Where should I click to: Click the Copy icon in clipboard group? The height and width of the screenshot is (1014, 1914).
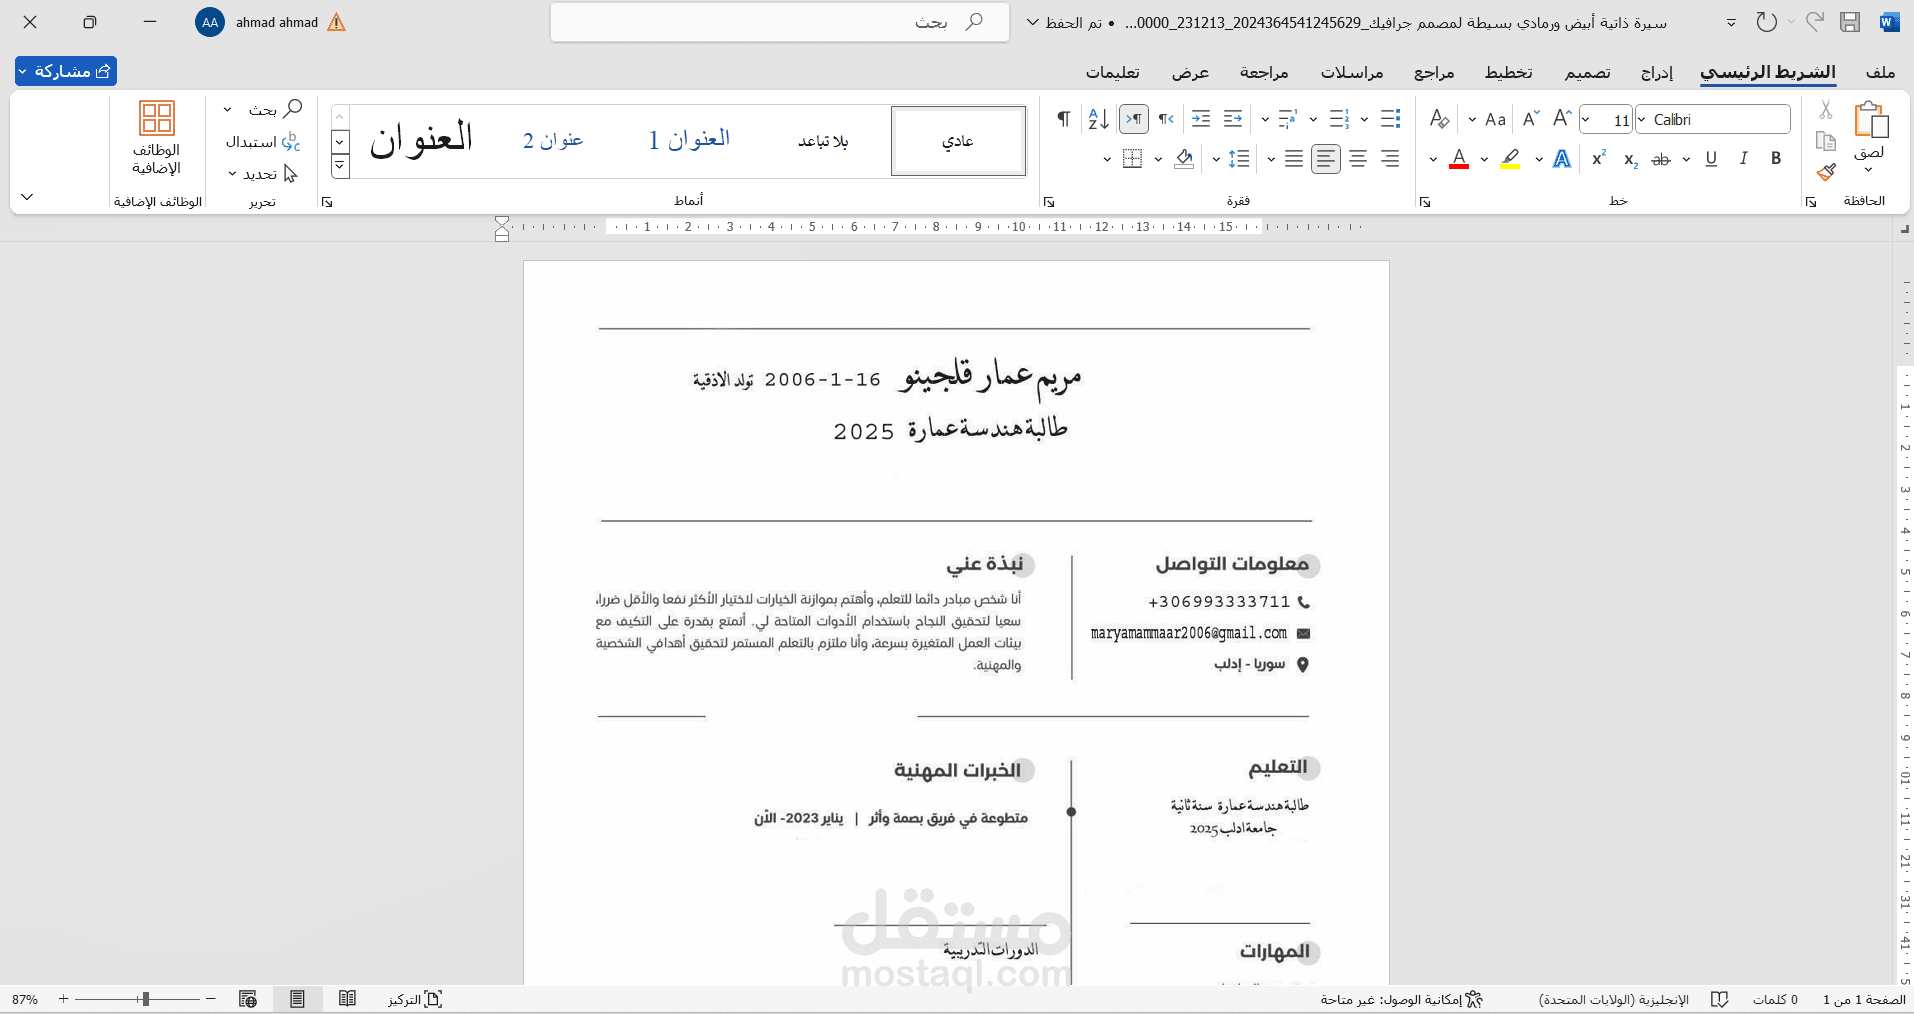coord(1826,141)
